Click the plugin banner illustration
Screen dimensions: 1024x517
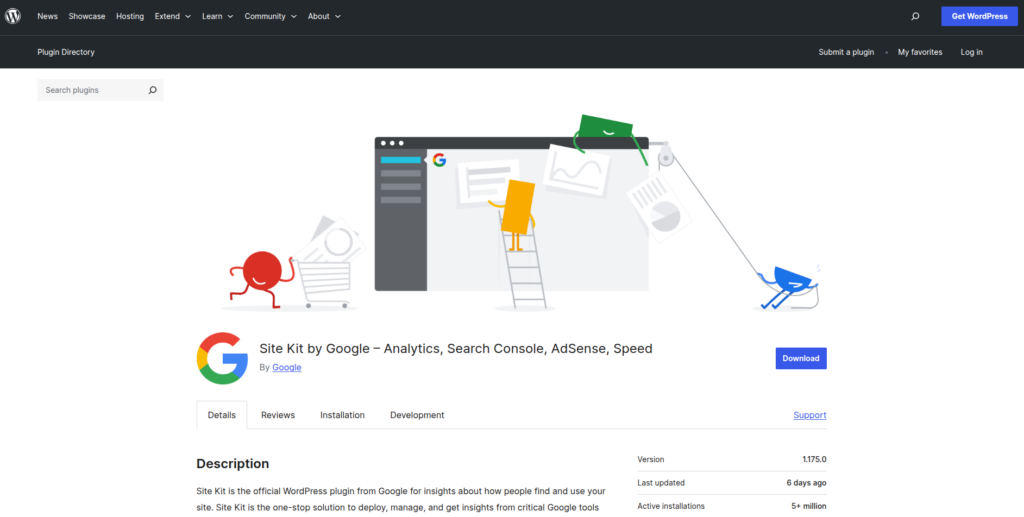[x=511, y=213]
